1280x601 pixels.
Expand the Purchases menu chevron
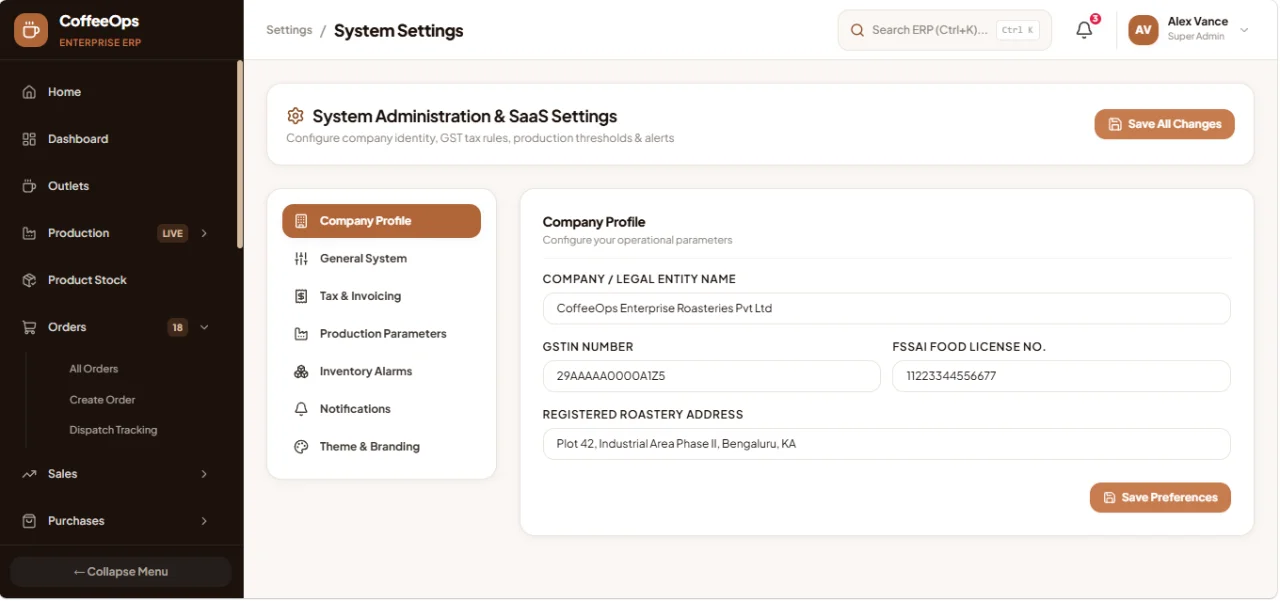(x=204, y=521)
